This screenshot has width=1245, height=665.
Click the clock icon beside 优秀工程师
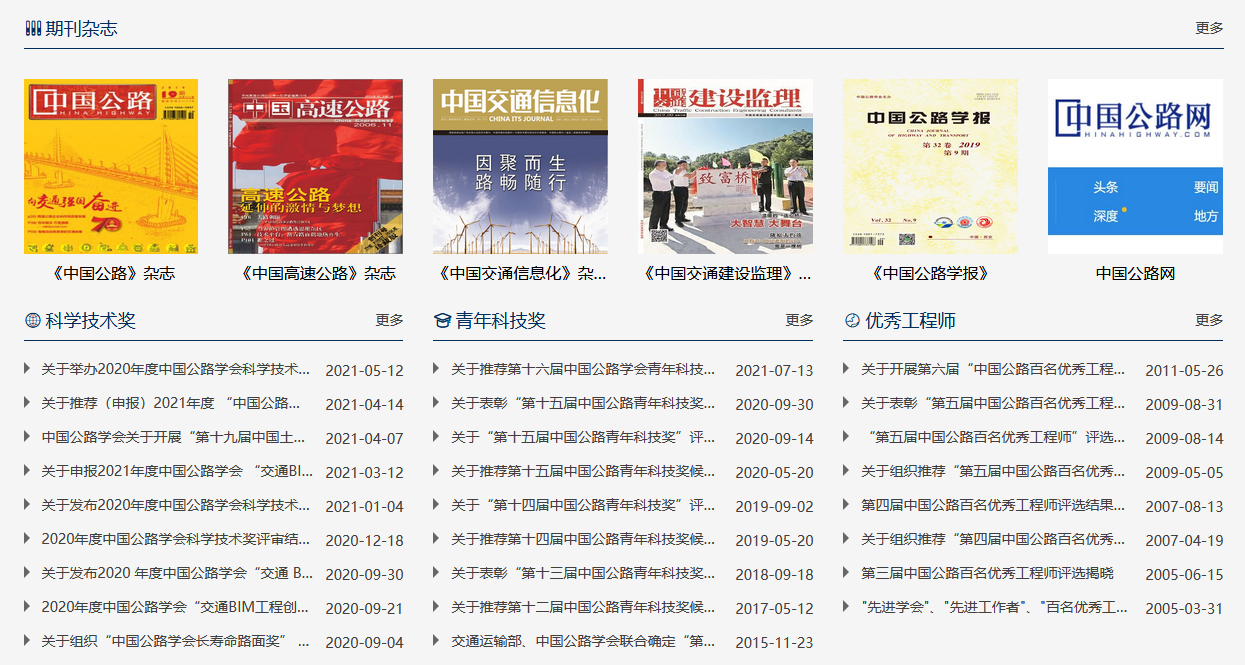click(852, 320)
